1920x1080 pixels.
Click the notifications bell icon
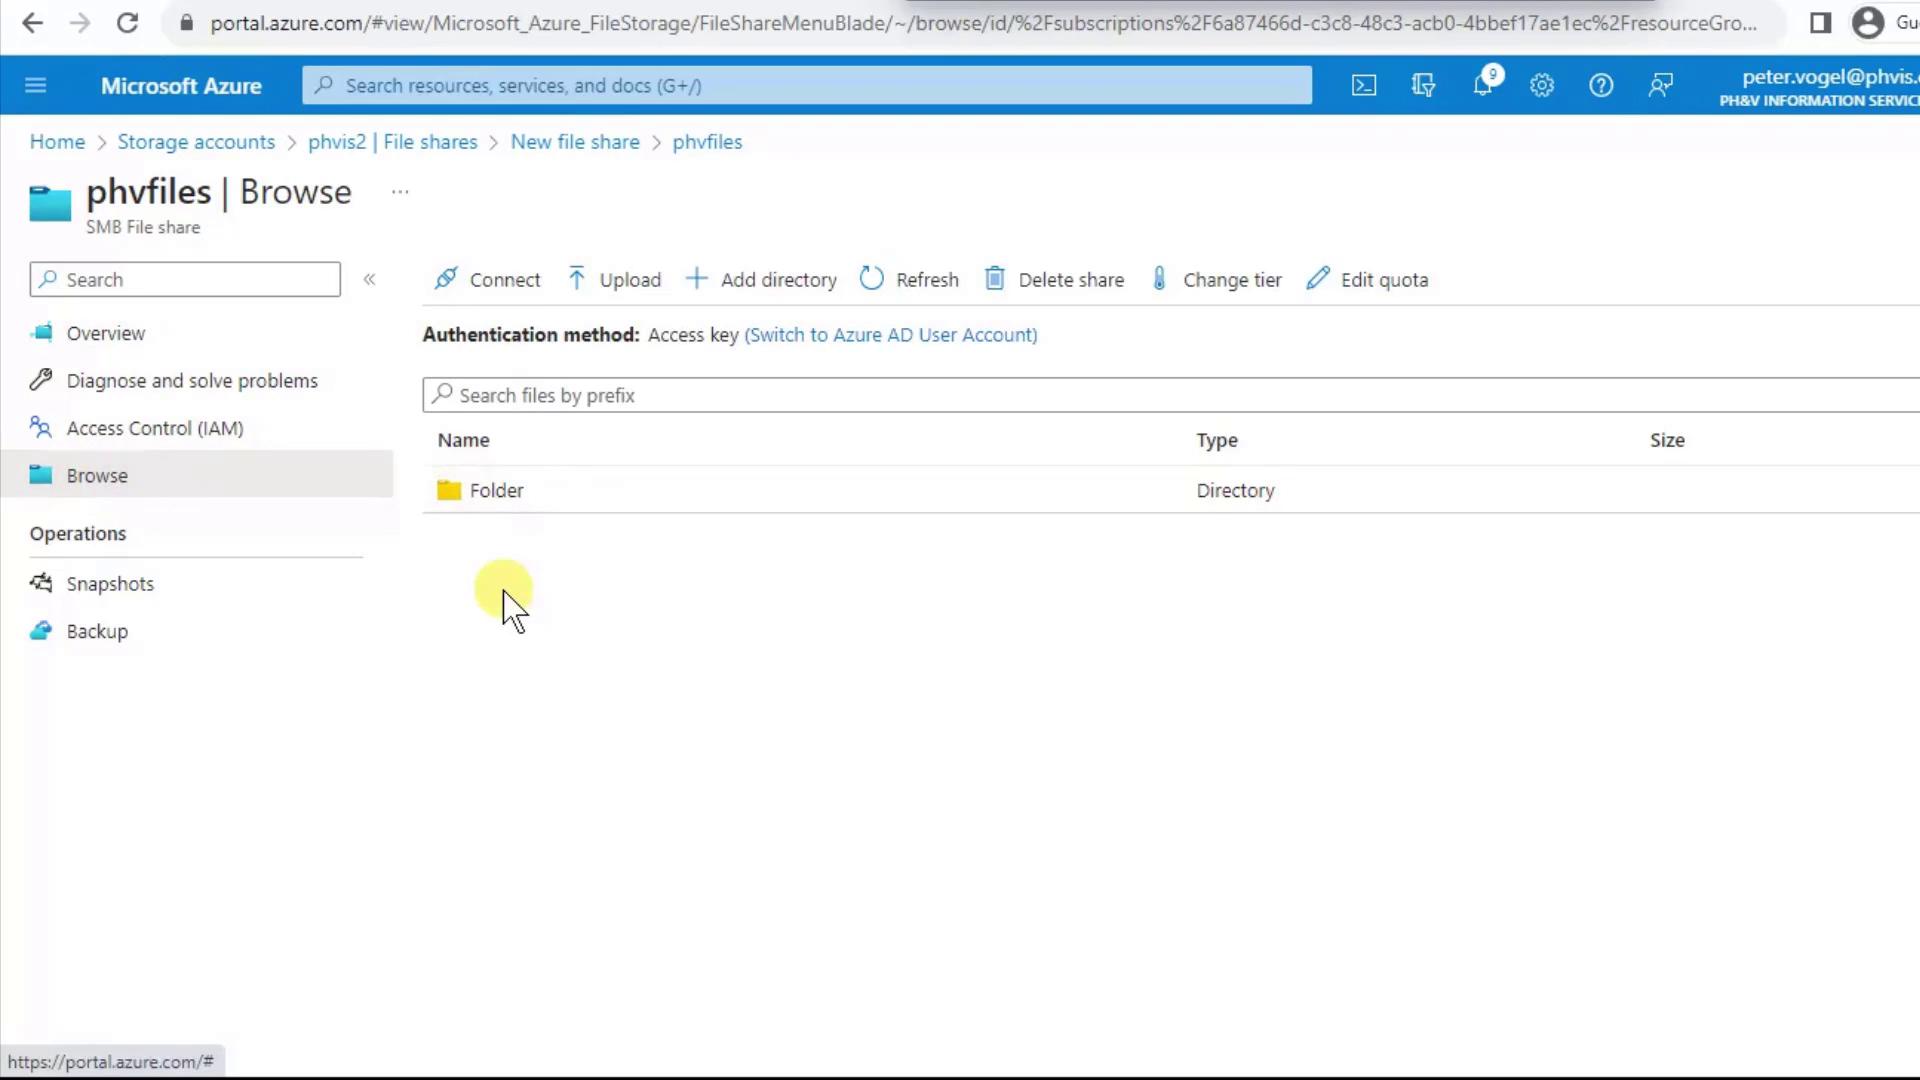(1483, 86)
